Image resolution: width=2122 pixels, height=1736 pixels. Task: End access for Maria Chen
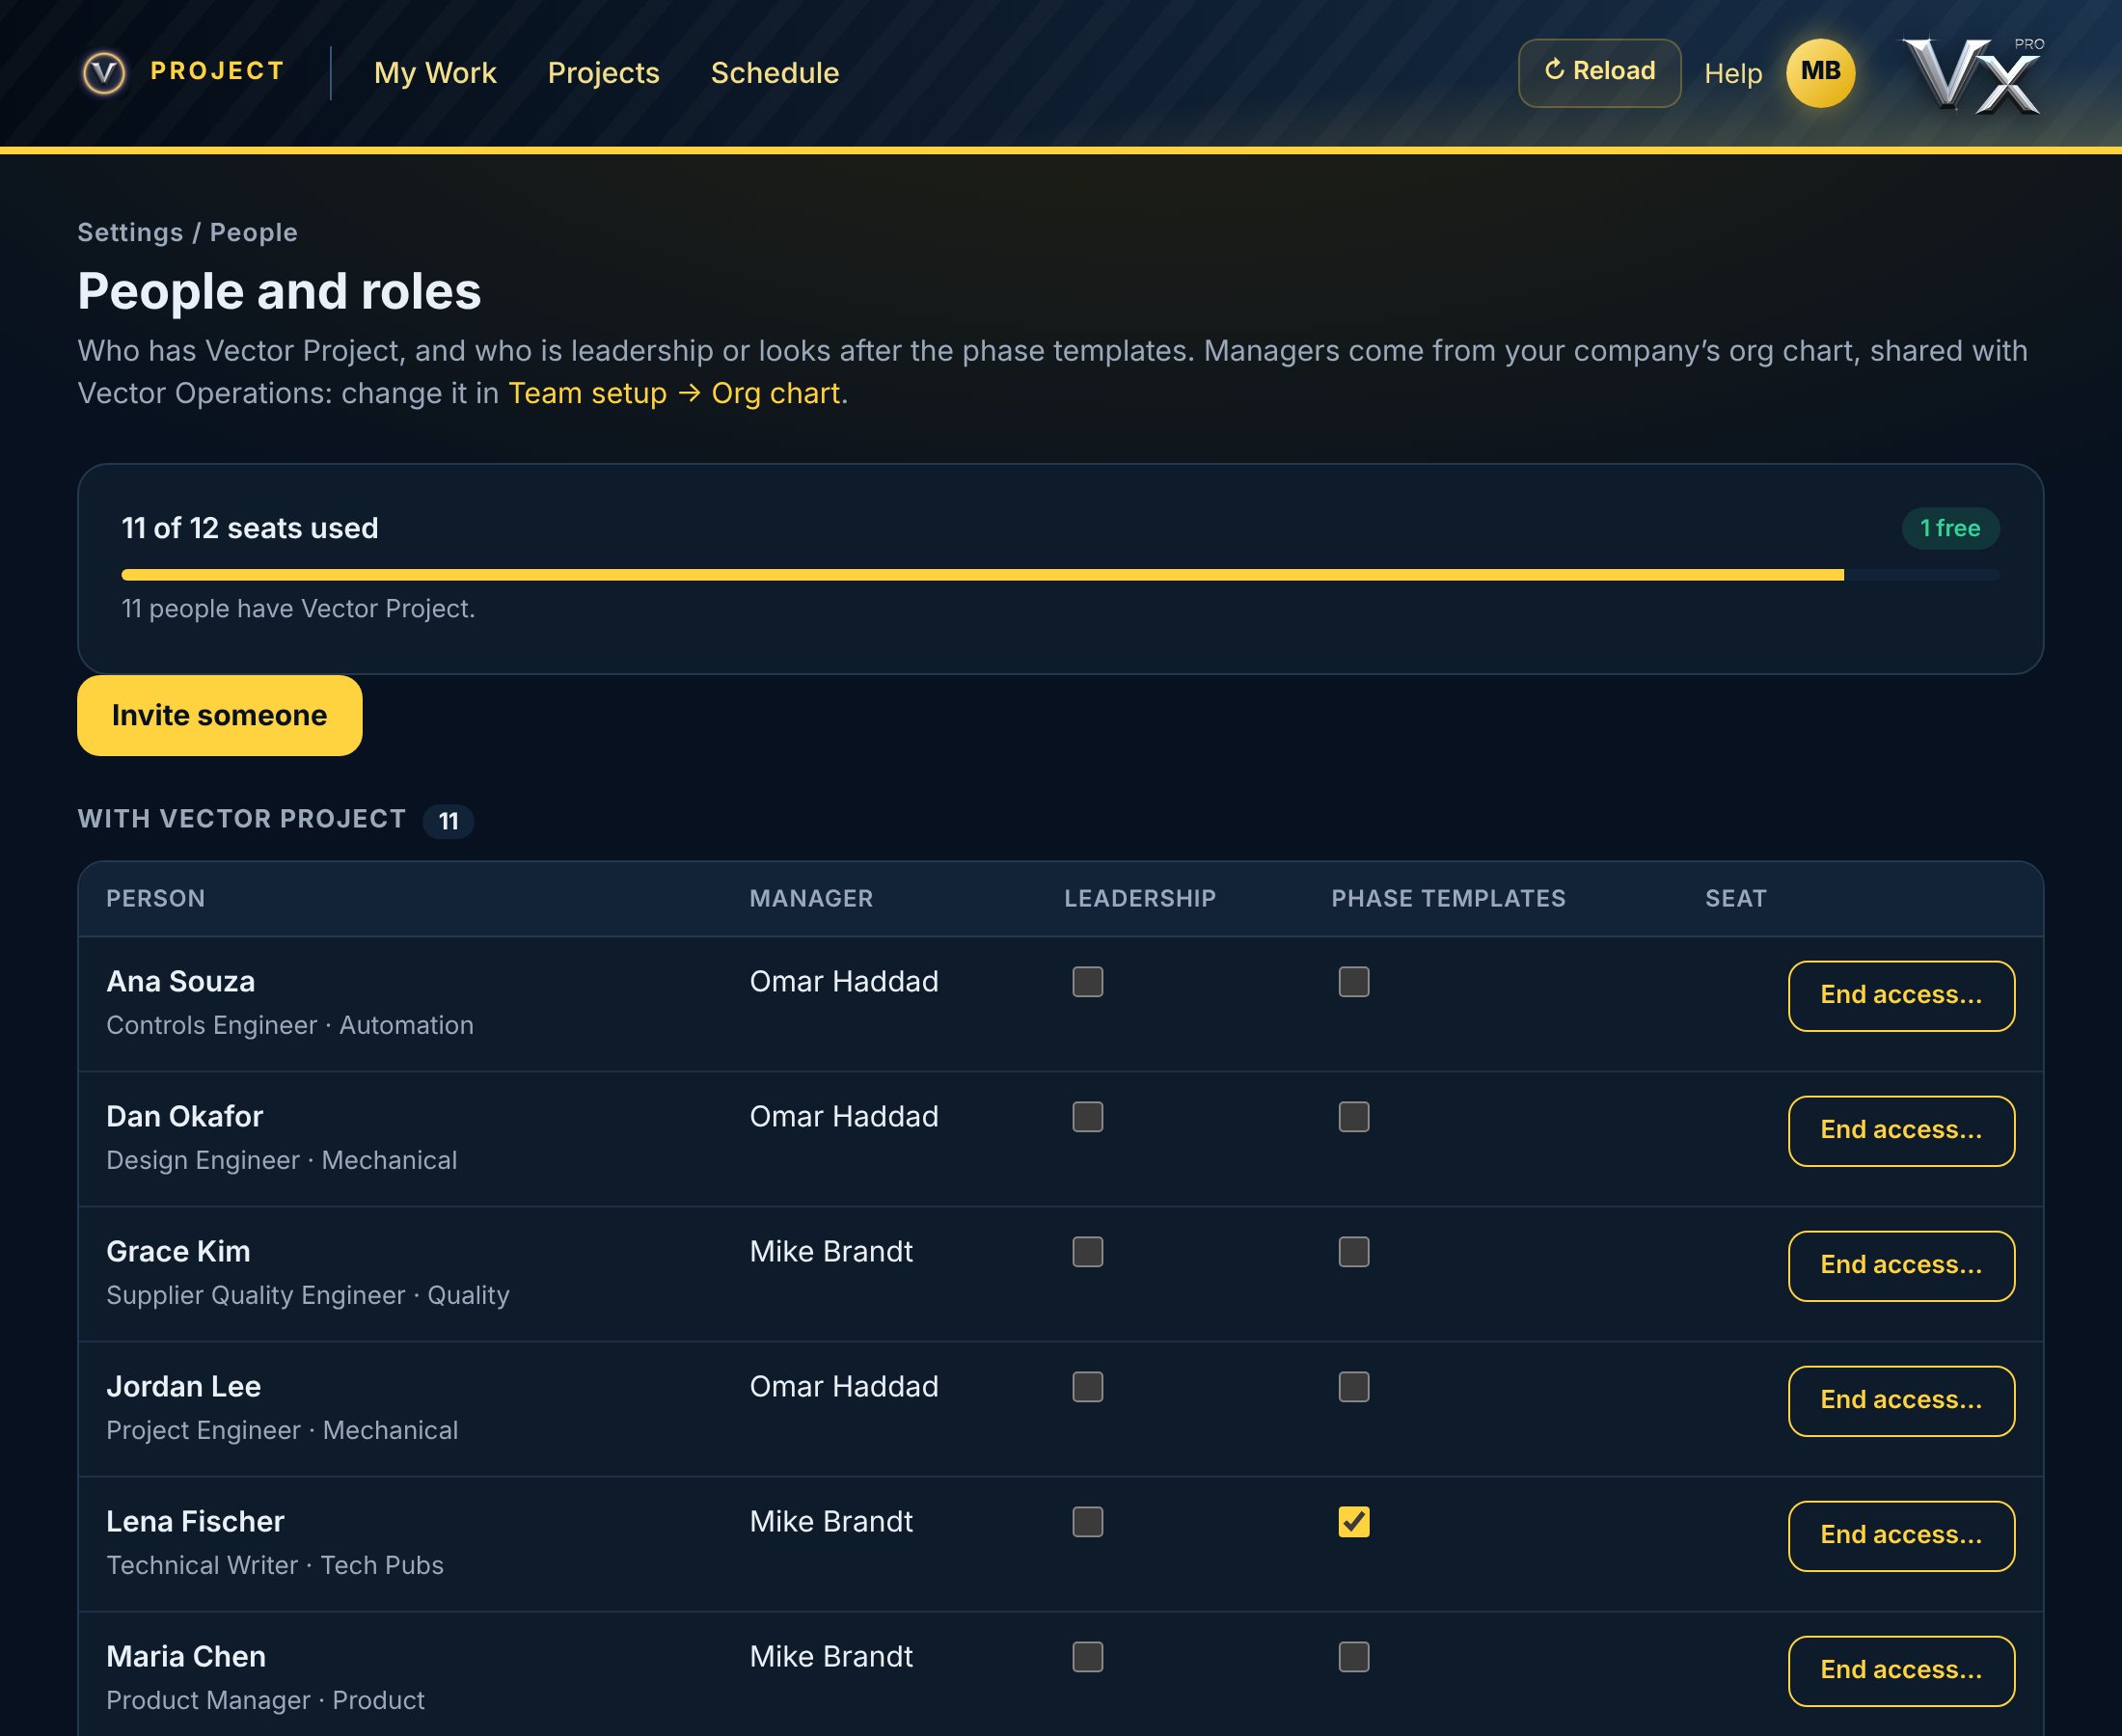[x=1900, y=1670]
